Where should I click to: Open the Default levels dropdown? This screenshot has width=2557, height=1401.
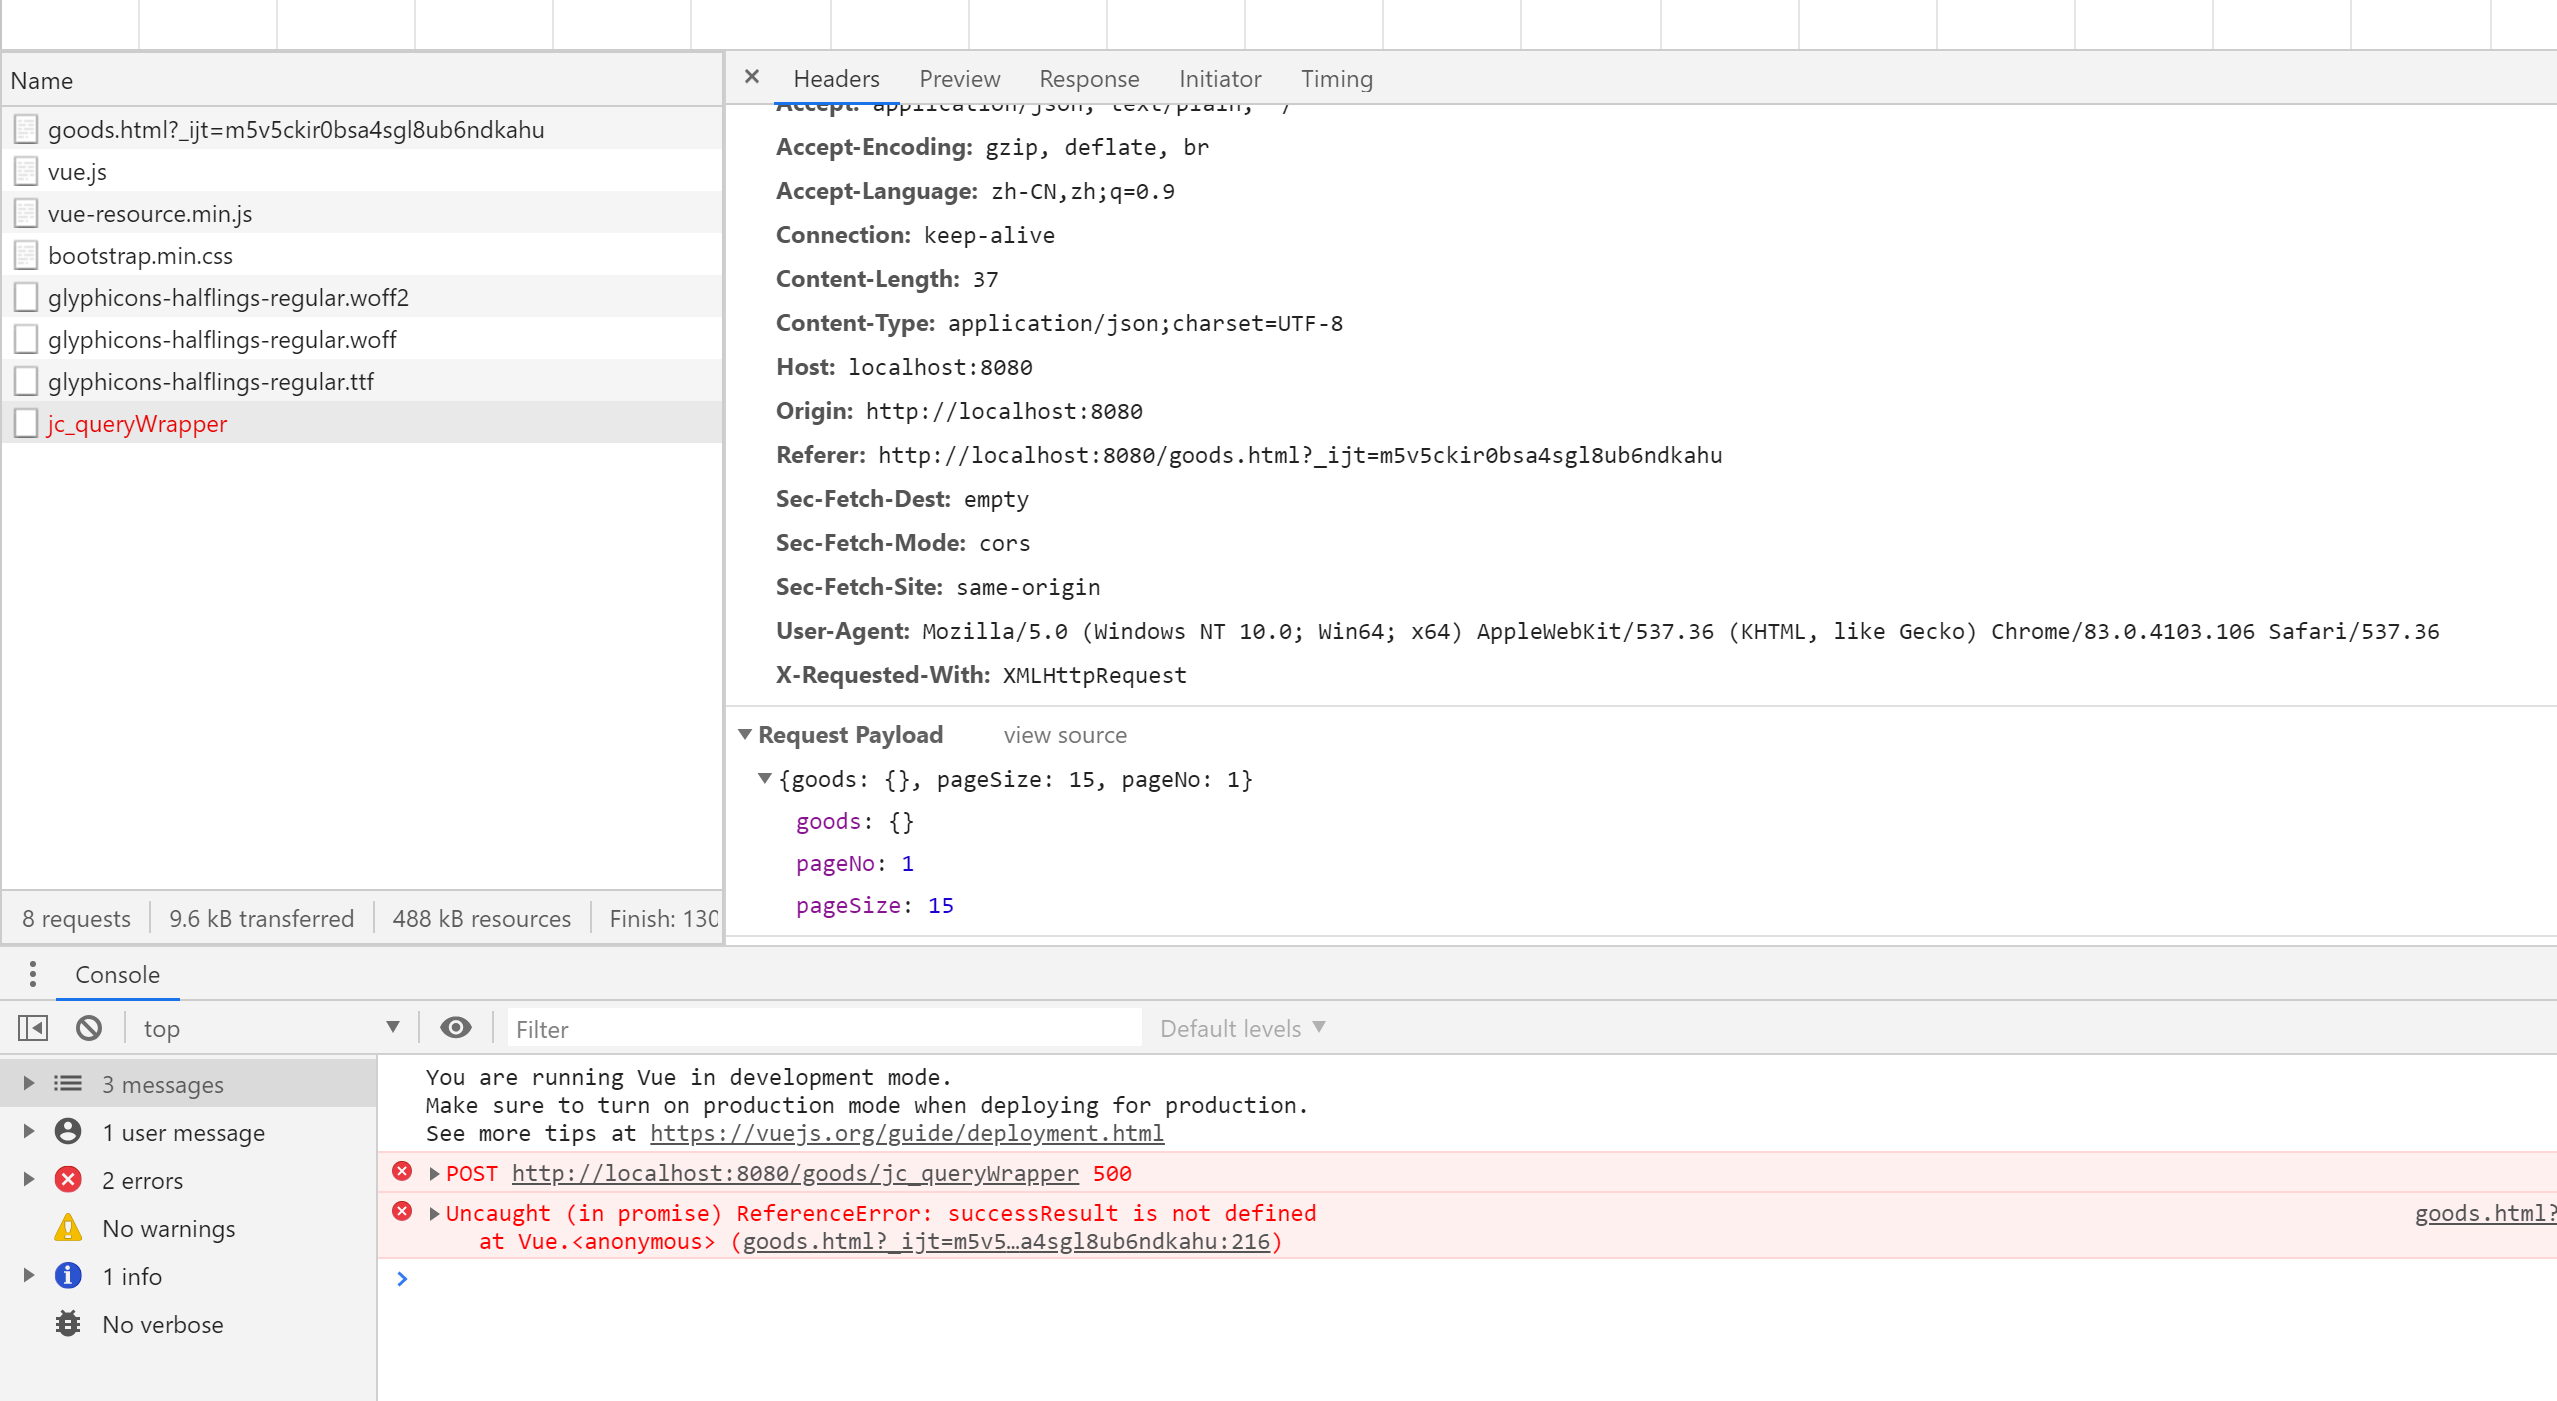1242,1028
